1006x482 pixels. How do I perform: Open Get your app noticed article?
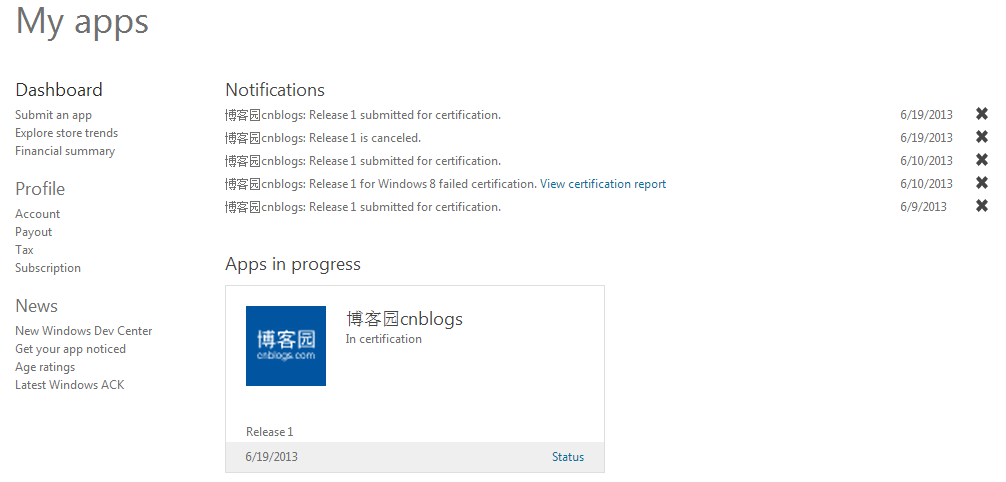point(70,349)
